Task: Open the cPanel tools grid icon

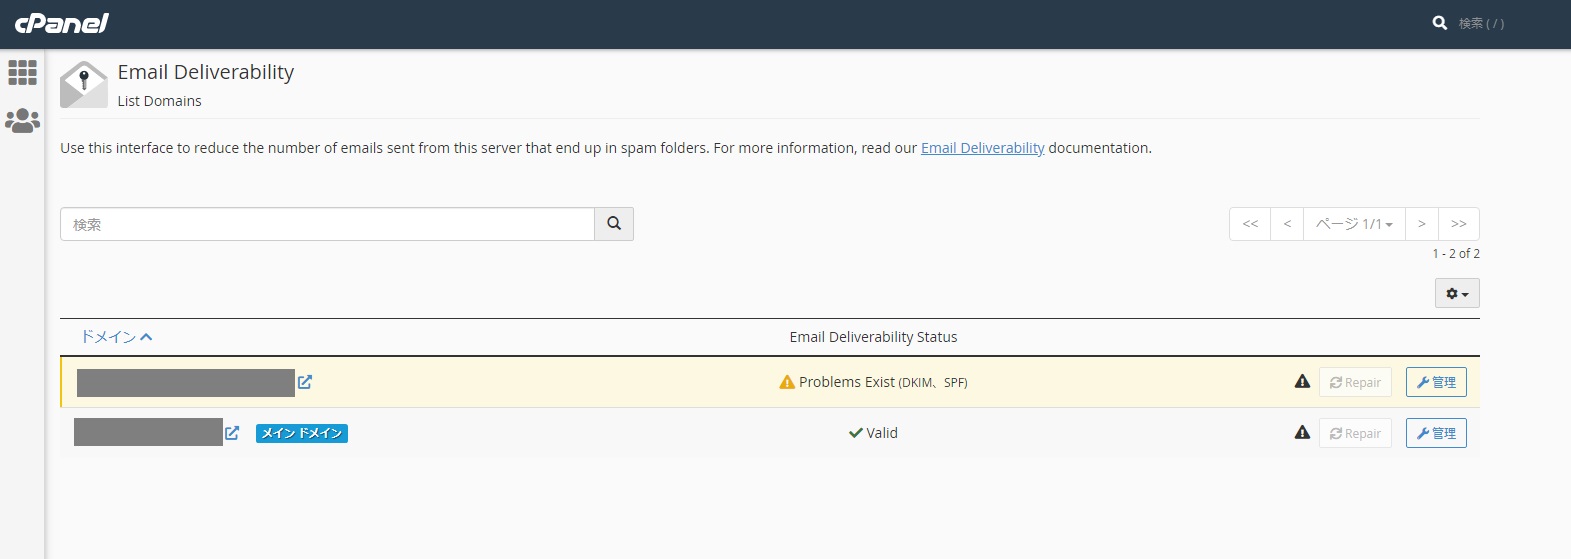Action: (22, 72)
